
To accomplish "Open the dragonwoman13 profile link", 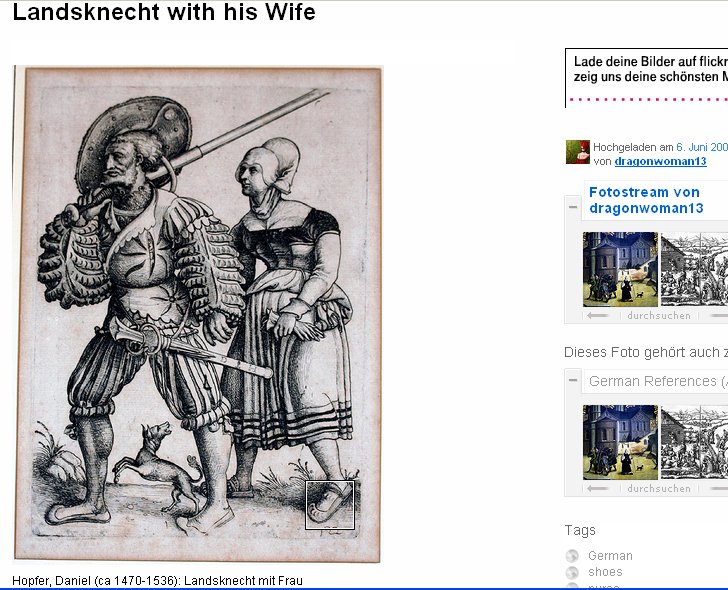I will pos(660,162).
